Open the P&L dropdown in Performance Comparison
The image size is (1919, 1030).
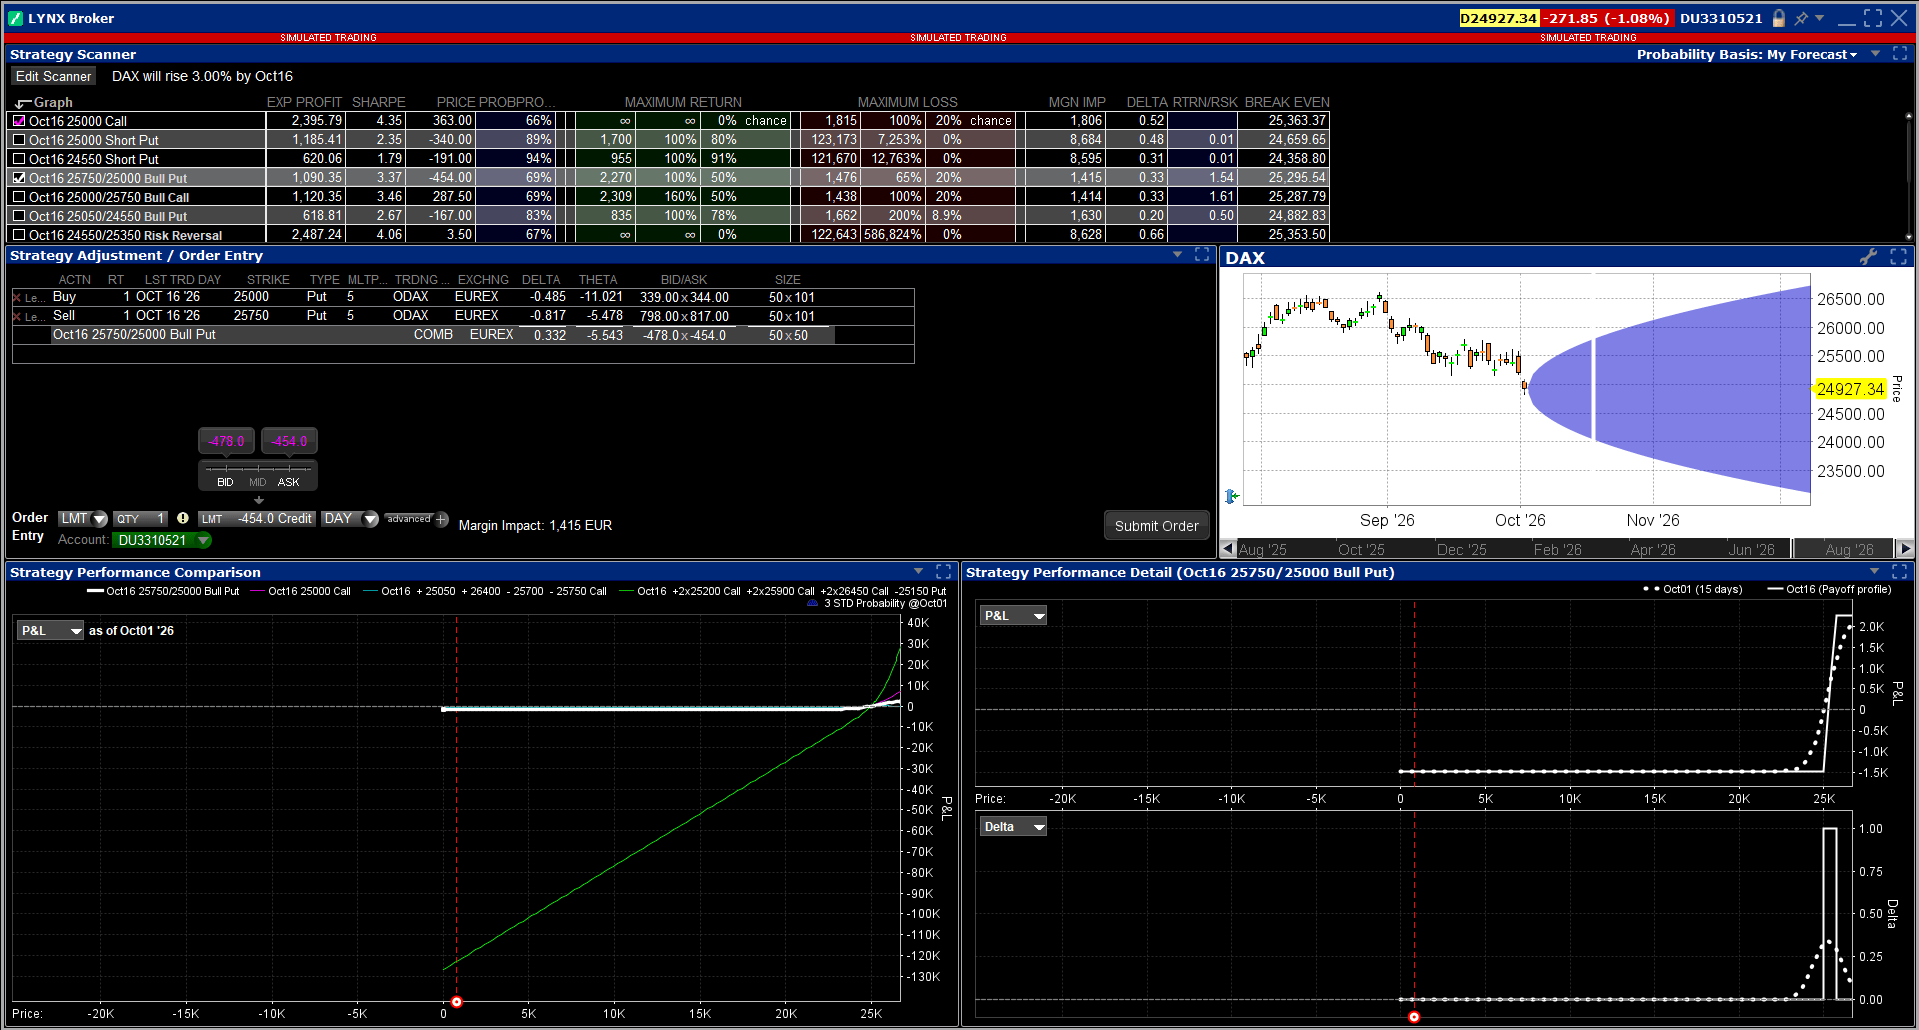click(x=50, y=631)
